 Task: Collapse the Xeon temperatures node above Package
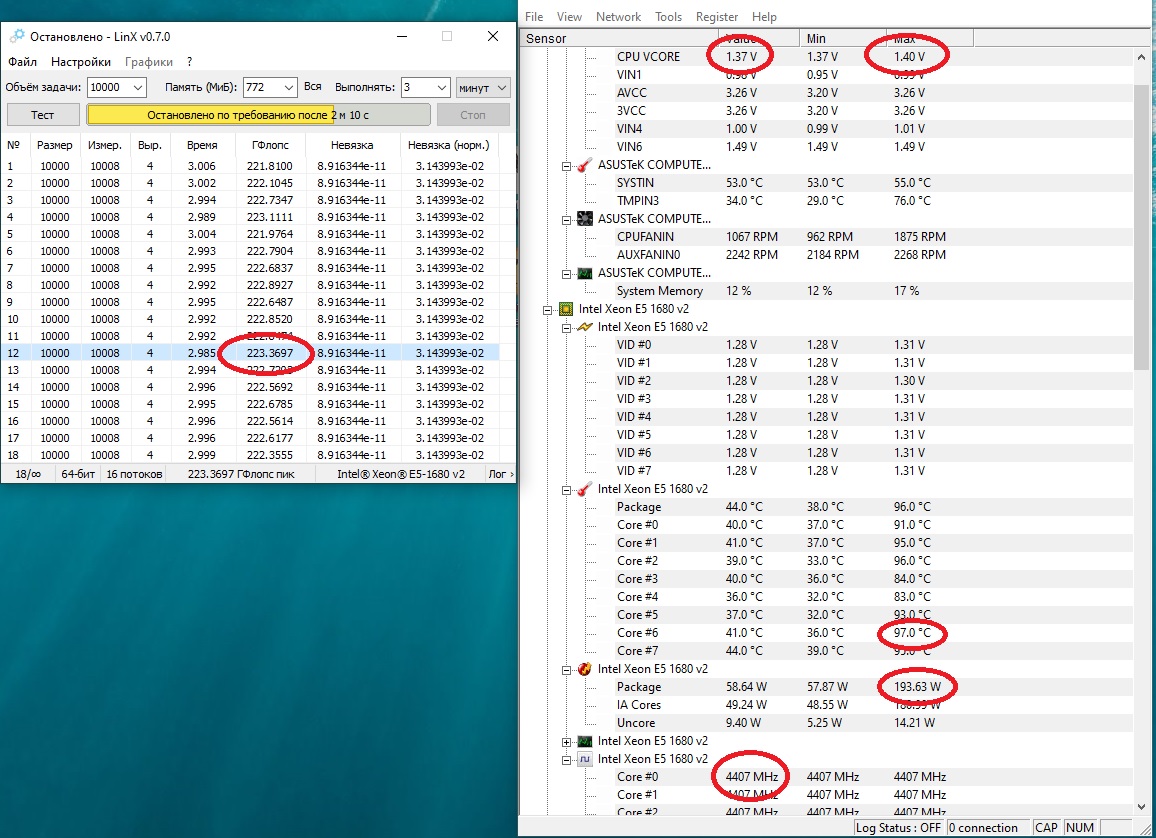point(566,490)
